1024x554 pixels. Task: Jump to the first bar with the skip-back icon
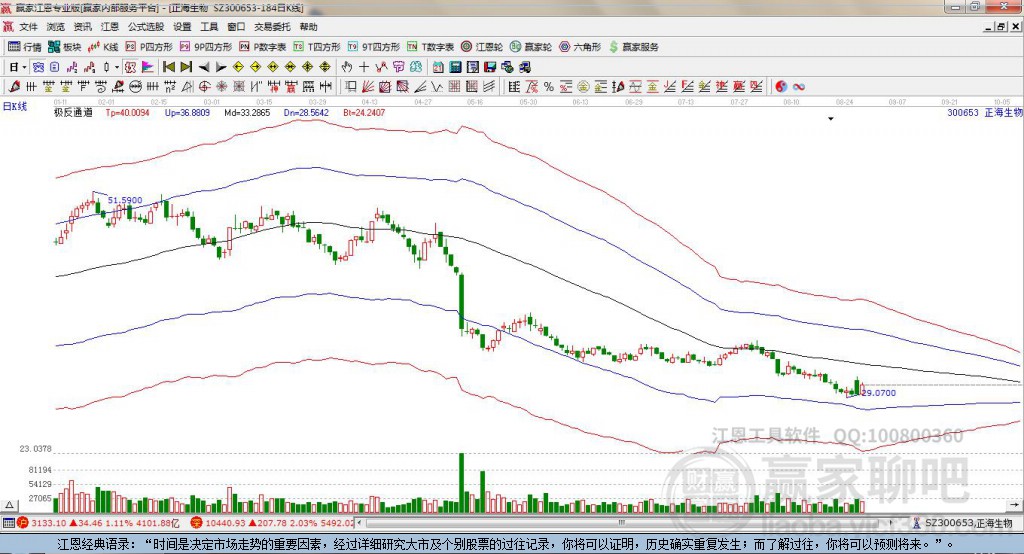169,67
